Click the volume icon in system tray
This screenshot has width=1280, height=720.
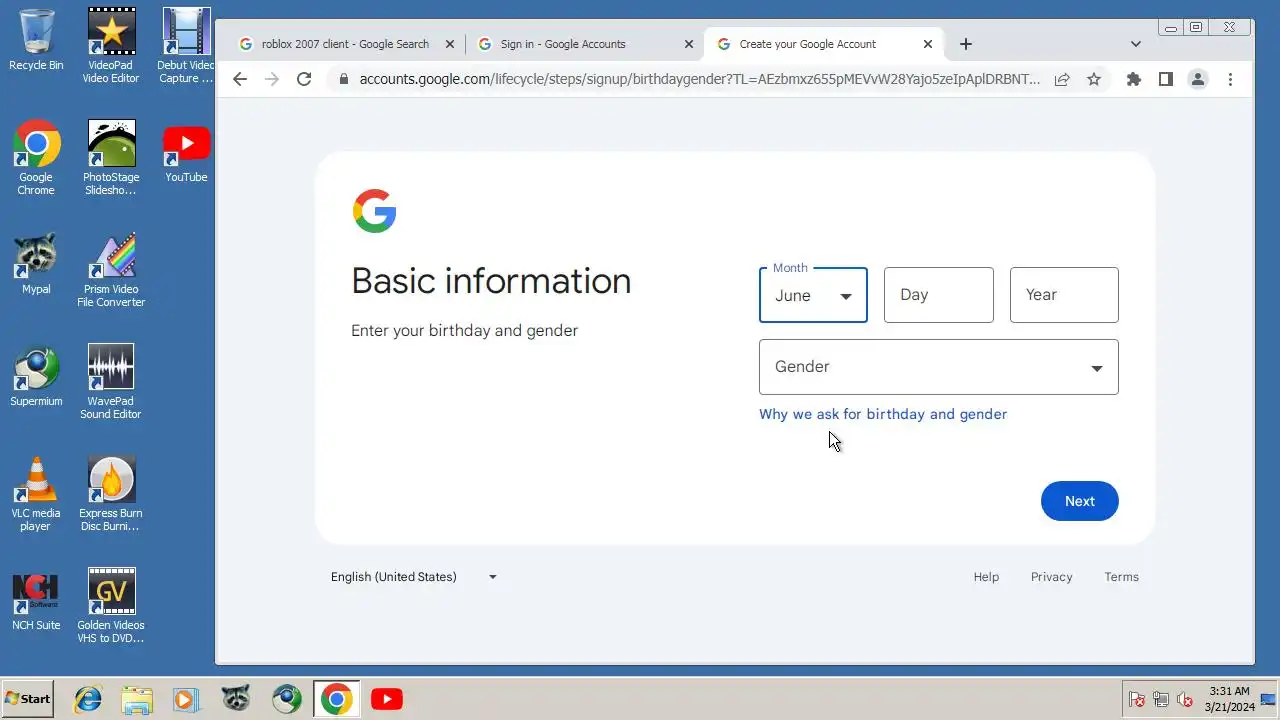tap(1185, 700)
